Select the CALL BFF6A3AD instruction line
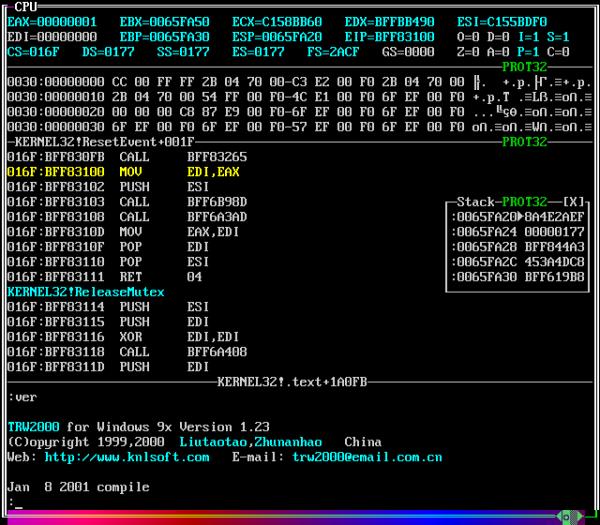Screen dimensions: 600x525 click(x=127, y=217)
